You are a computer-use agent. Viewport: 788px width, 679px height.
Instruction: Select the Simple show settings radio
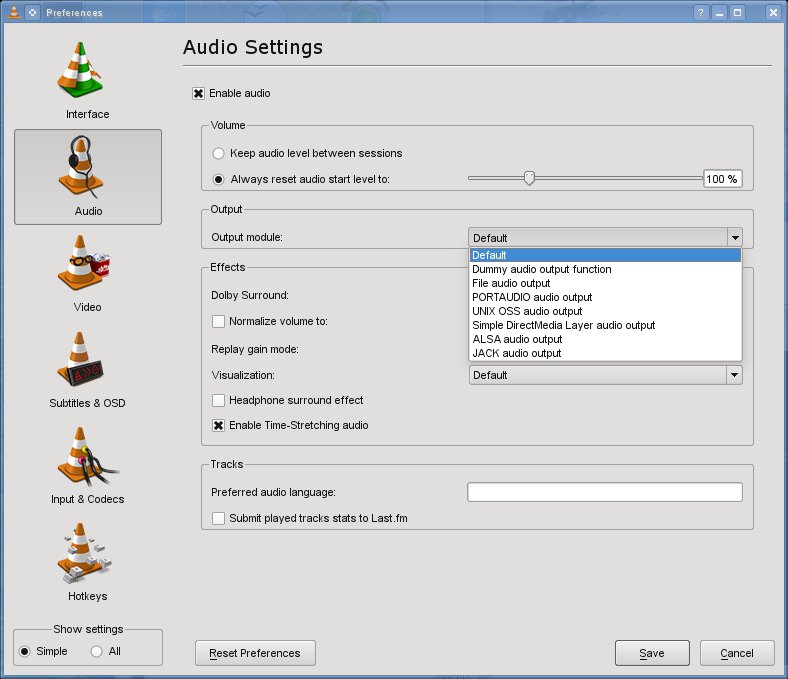point(24,651)
